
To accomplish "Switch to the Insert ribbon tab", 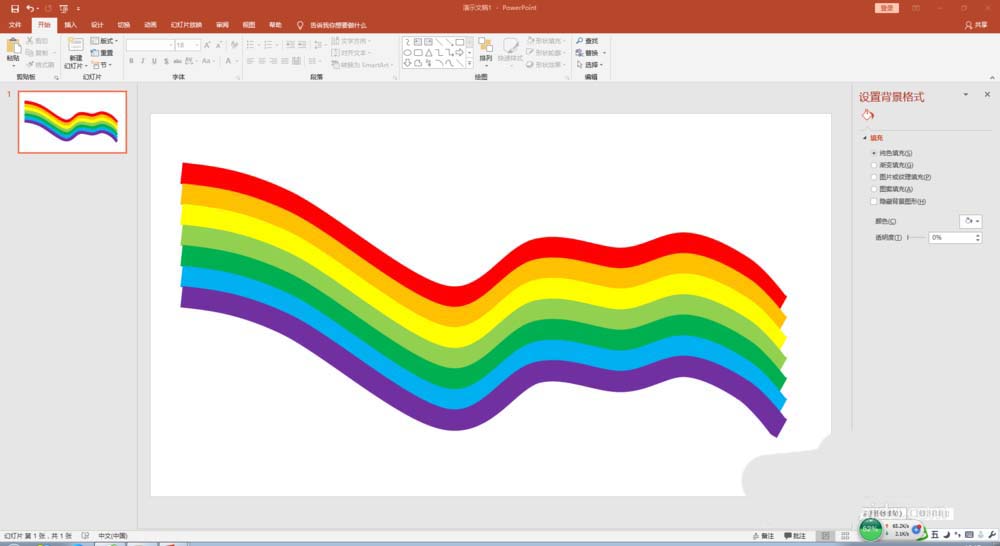I will (x=70, y=24).
